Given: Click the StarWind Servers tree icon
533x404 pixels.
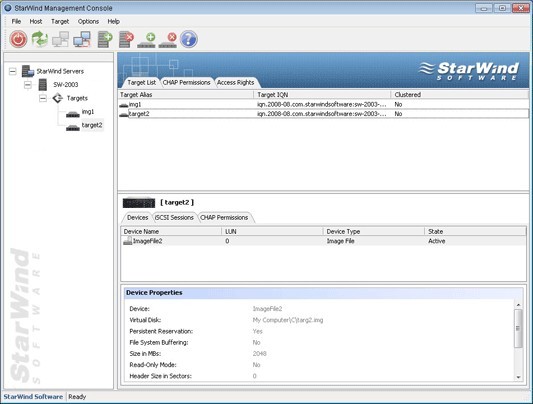Looking at the screenshot, I should pos(28,71).
